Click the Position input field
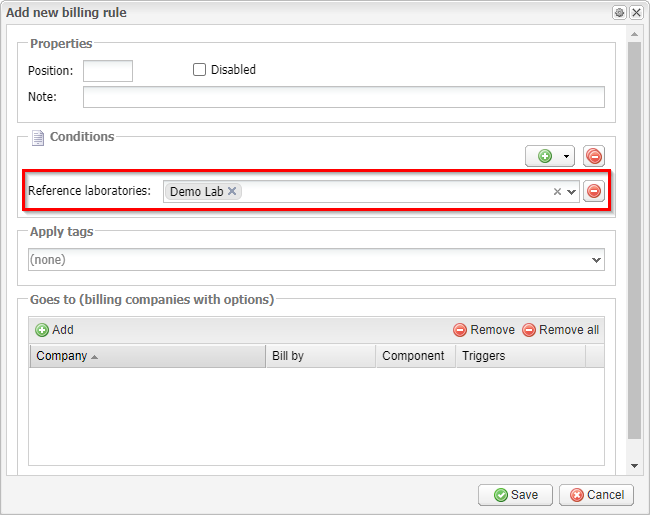 pyautogui.click(x=108, y=70)
